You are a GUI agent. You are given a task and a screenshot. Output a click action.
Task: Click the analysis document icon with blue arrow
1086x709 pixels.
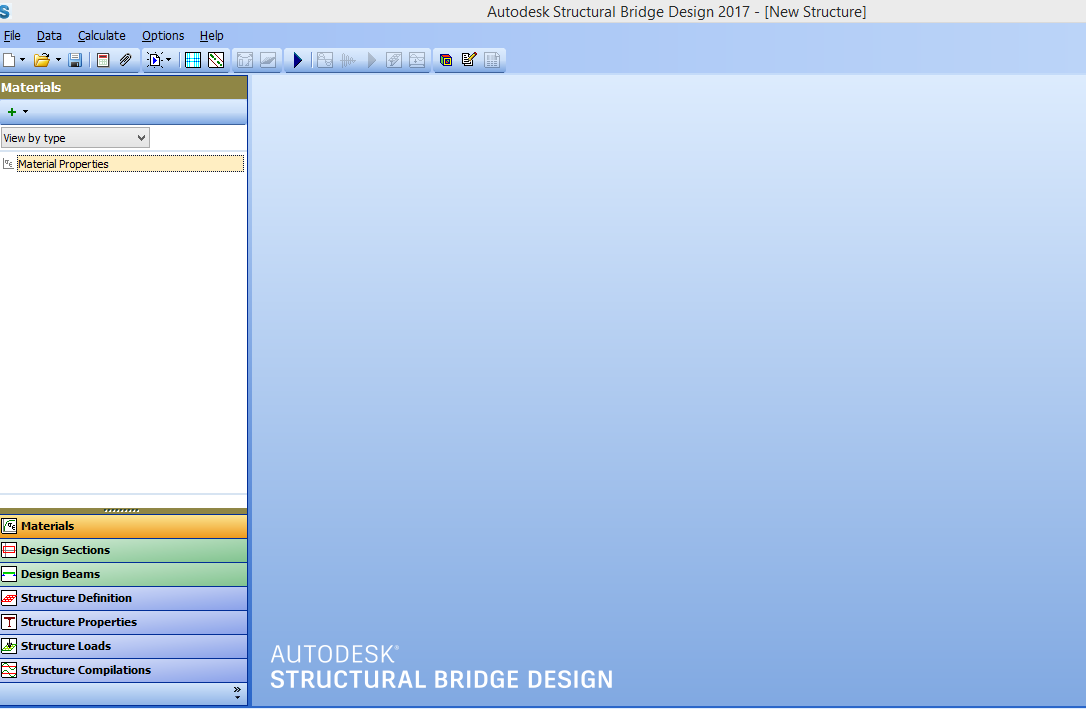pos(154,60)
